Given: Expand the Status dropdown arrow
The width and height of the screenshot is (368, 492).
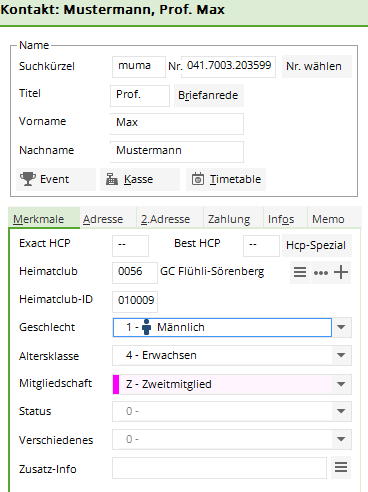Looking at the screenshot, I should (x=341, y=411).
